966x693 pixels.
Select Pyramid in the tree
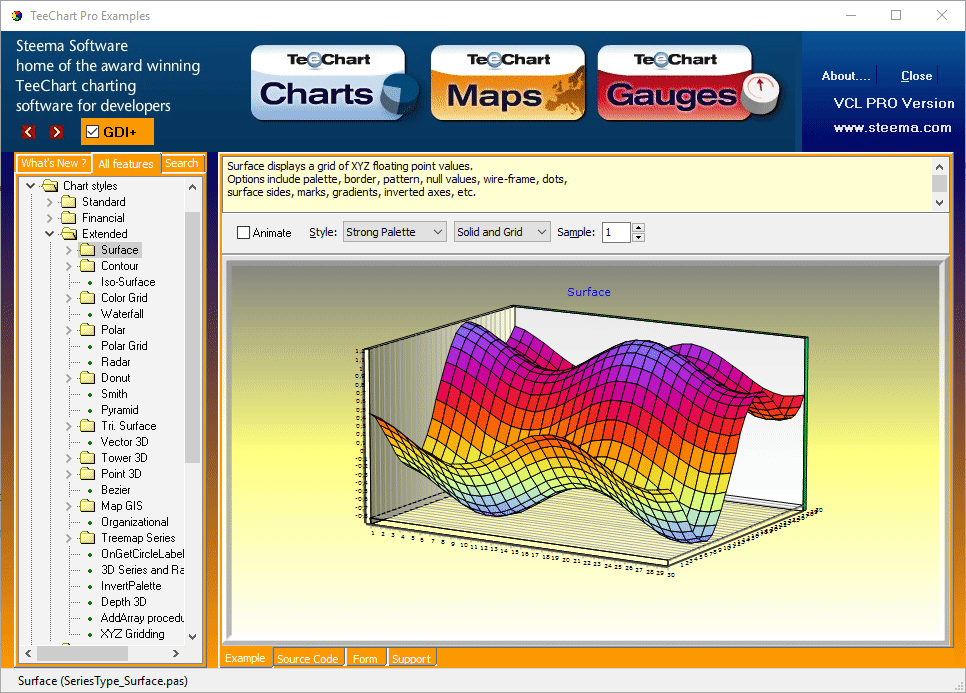coord(120,410)
